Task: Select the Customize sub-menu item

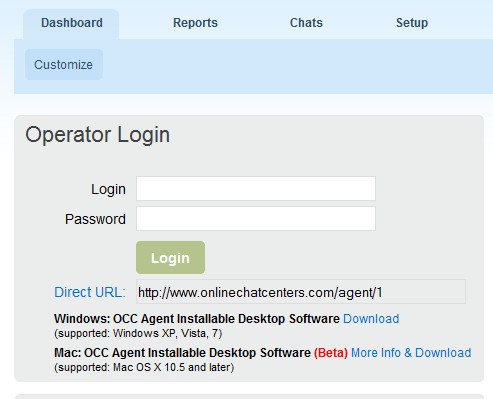Action: [x=63, y=64]
